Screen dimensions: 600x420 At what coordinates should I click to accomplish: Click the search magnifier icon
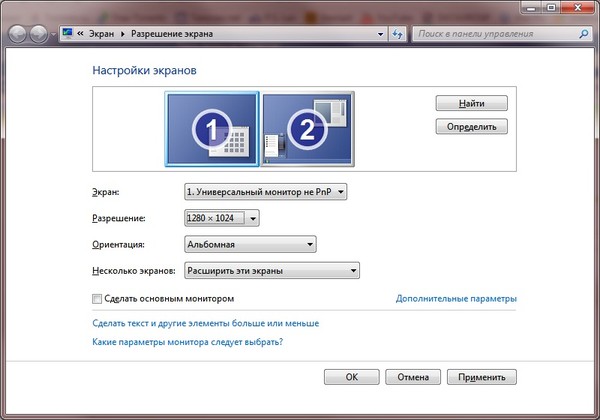pyautogui.click(x=584, y=34)
